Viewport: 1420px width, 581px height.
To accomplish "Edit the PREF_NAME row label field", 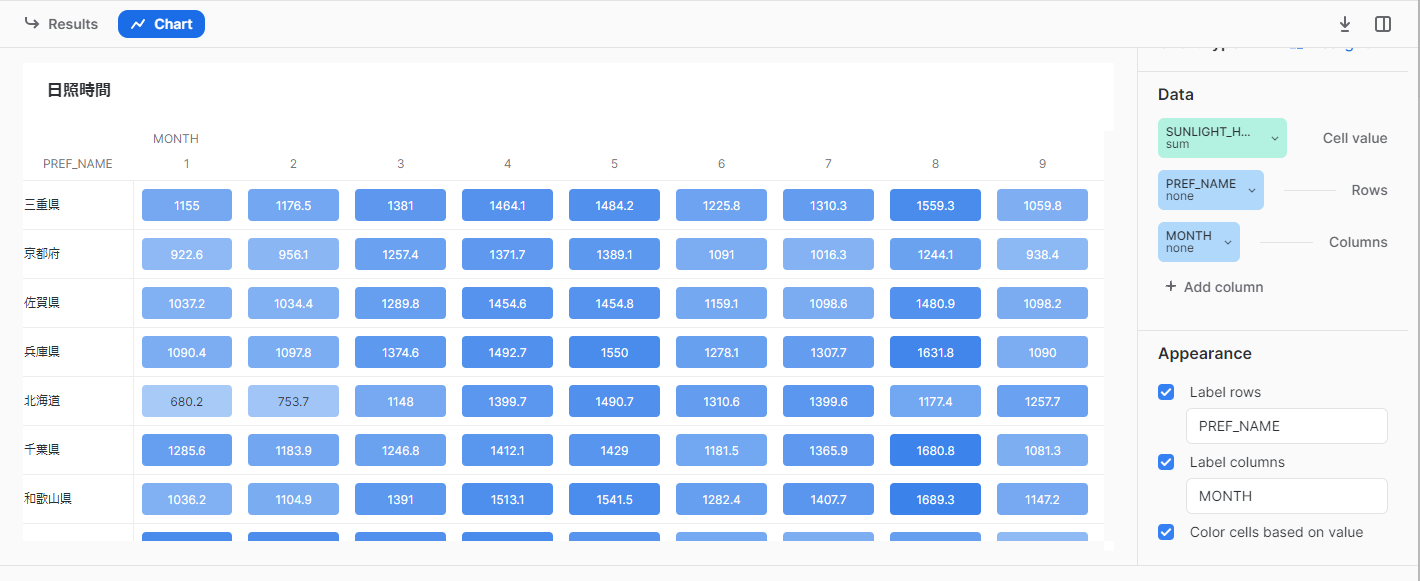I will click(x=1286, y=426).
